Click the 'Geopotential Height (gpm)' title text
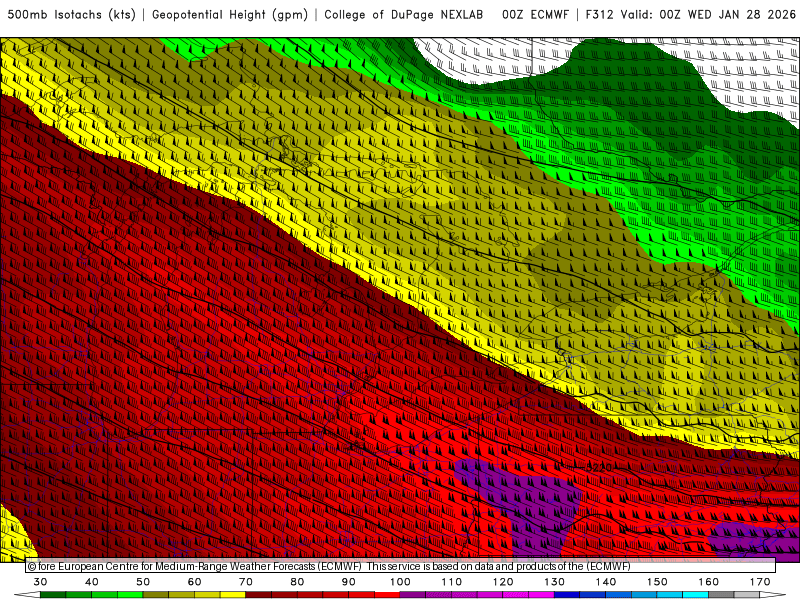Screen dimensions: 800x600 (230, 15)
